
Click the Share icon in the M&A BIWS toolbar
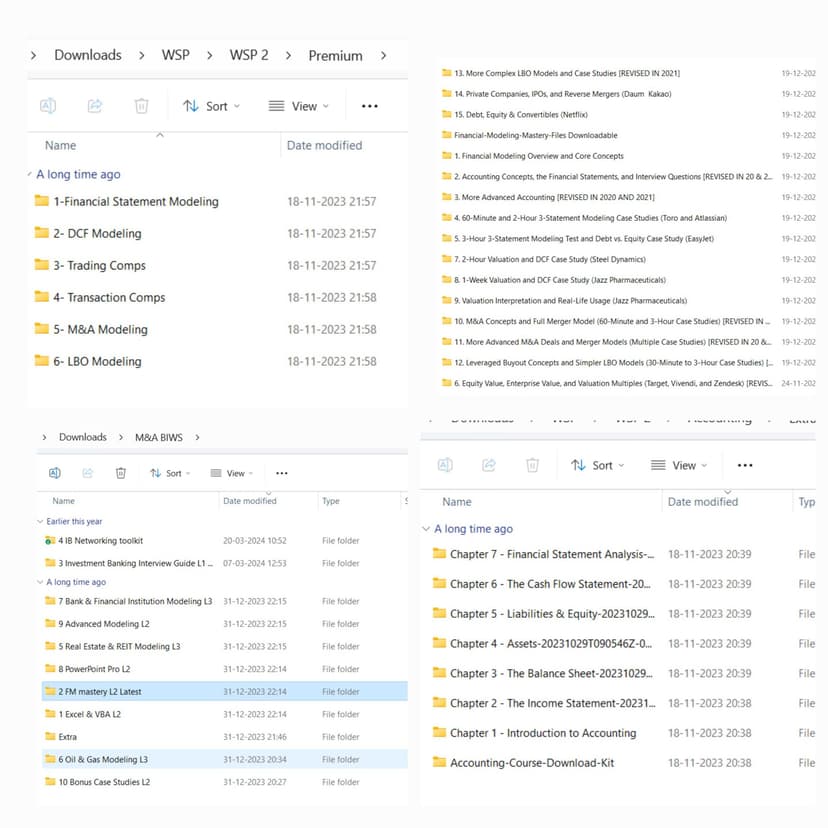click(88, 473)
